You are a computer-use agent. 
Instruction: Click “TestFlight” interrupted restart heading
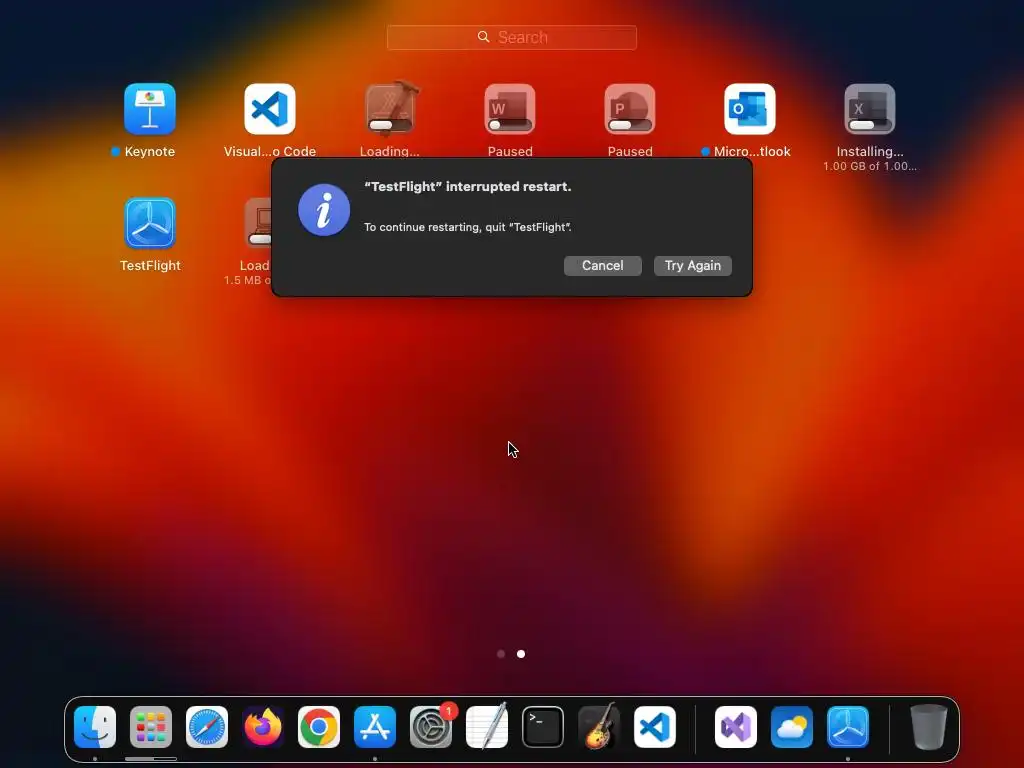(x=468, y=187)
